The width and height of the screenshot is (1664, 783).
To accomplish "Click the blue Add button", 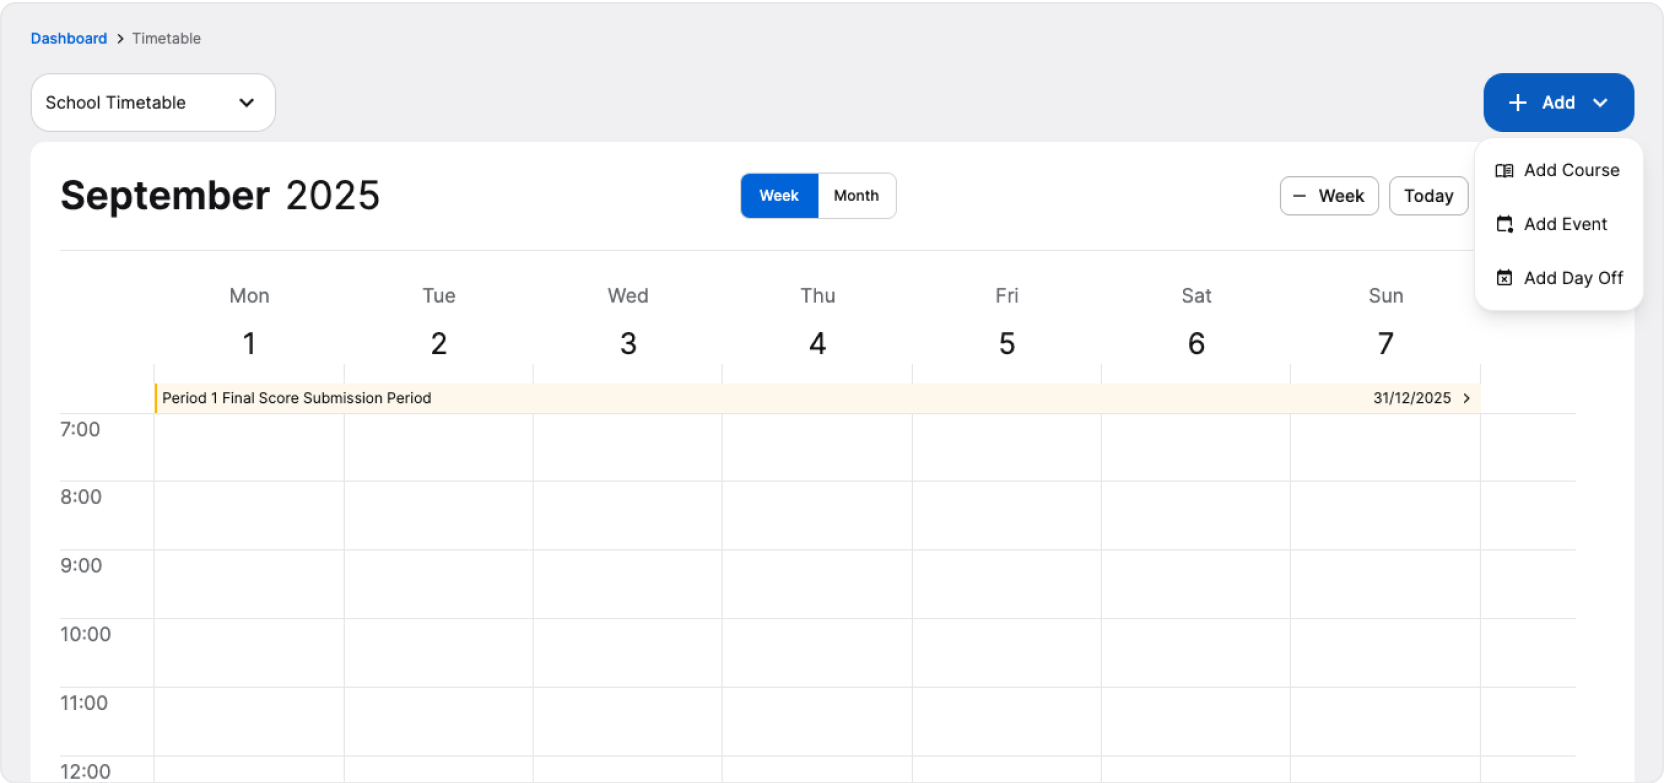I will pos(1558,102).
